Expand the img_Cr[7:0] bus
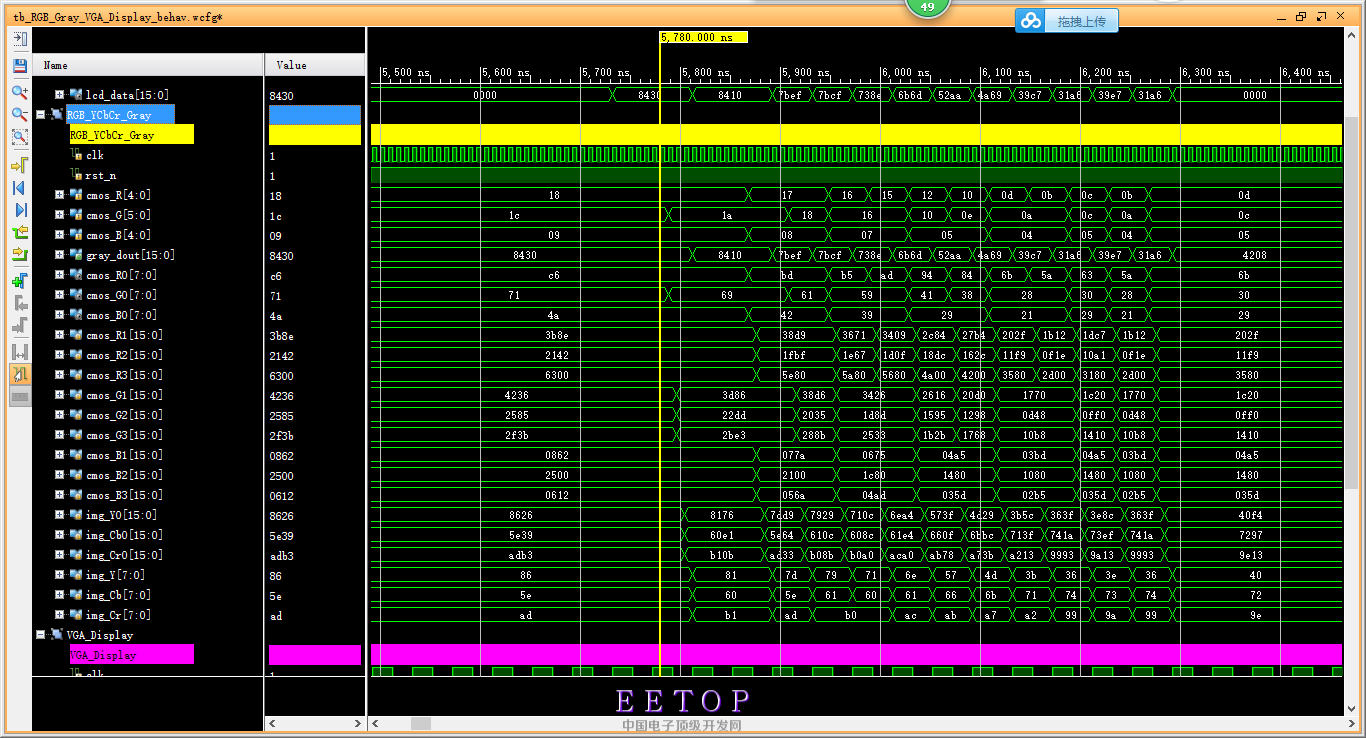The width and height of the screenshot is (1366, 738). click(59, 615)
